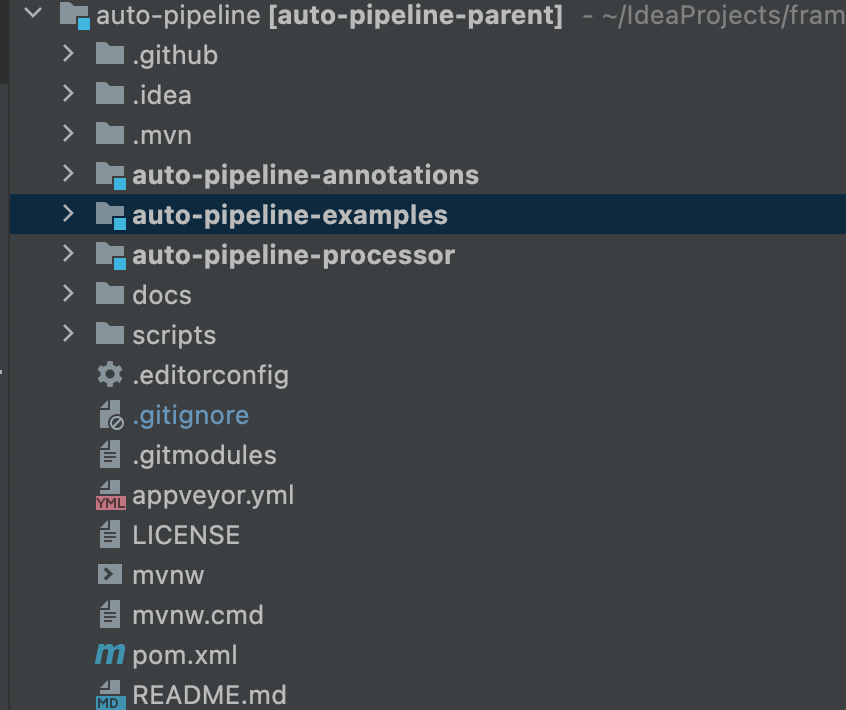Expand the .mvn folder
The width and height of the screenshot is (846, 710).
pyautogui.click(x=68, y=134)
